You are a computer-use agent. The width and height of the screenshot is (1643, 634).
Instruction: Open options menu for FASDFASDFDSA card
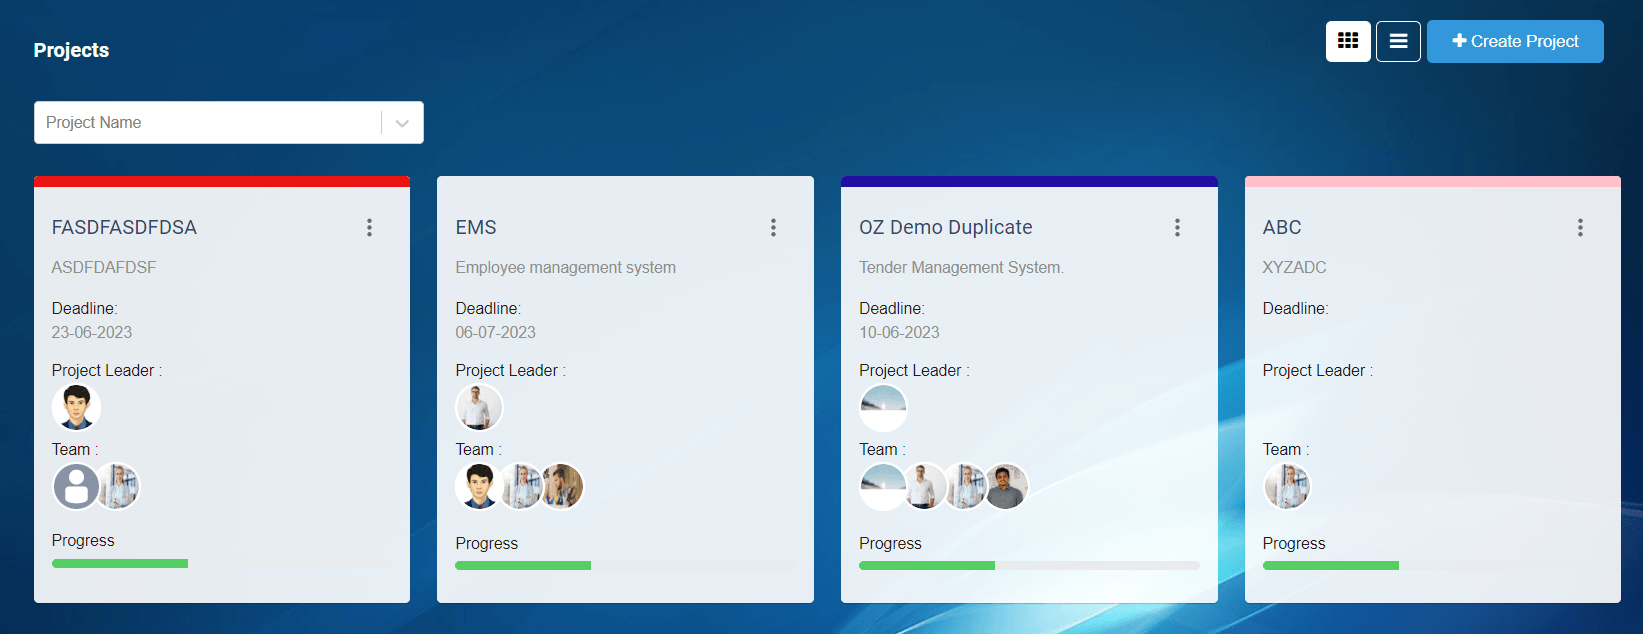(x=369, y=228)
